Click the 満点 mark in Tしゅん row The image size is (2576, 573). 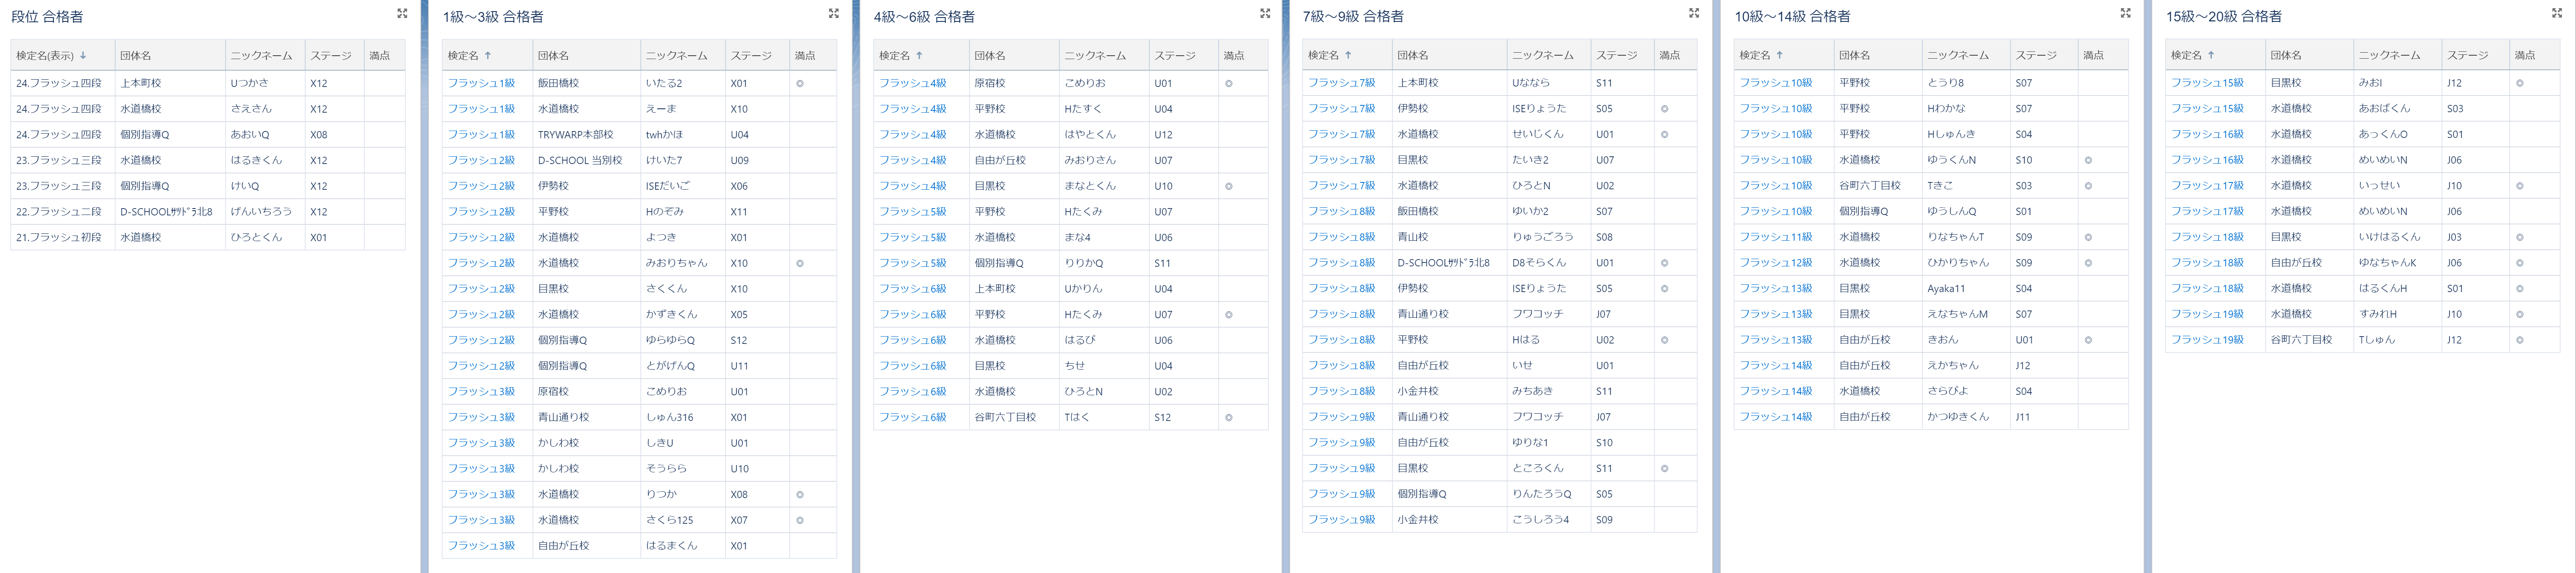(2520, 340)
